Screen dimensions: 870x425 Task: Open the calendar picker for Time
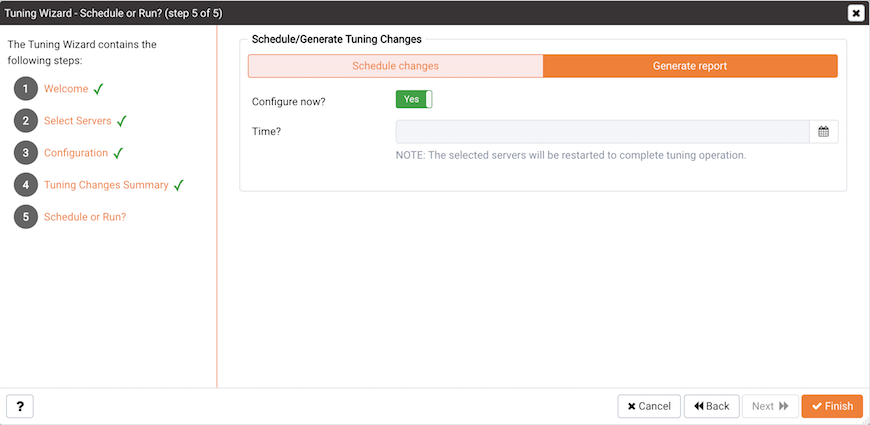point(823,132)
